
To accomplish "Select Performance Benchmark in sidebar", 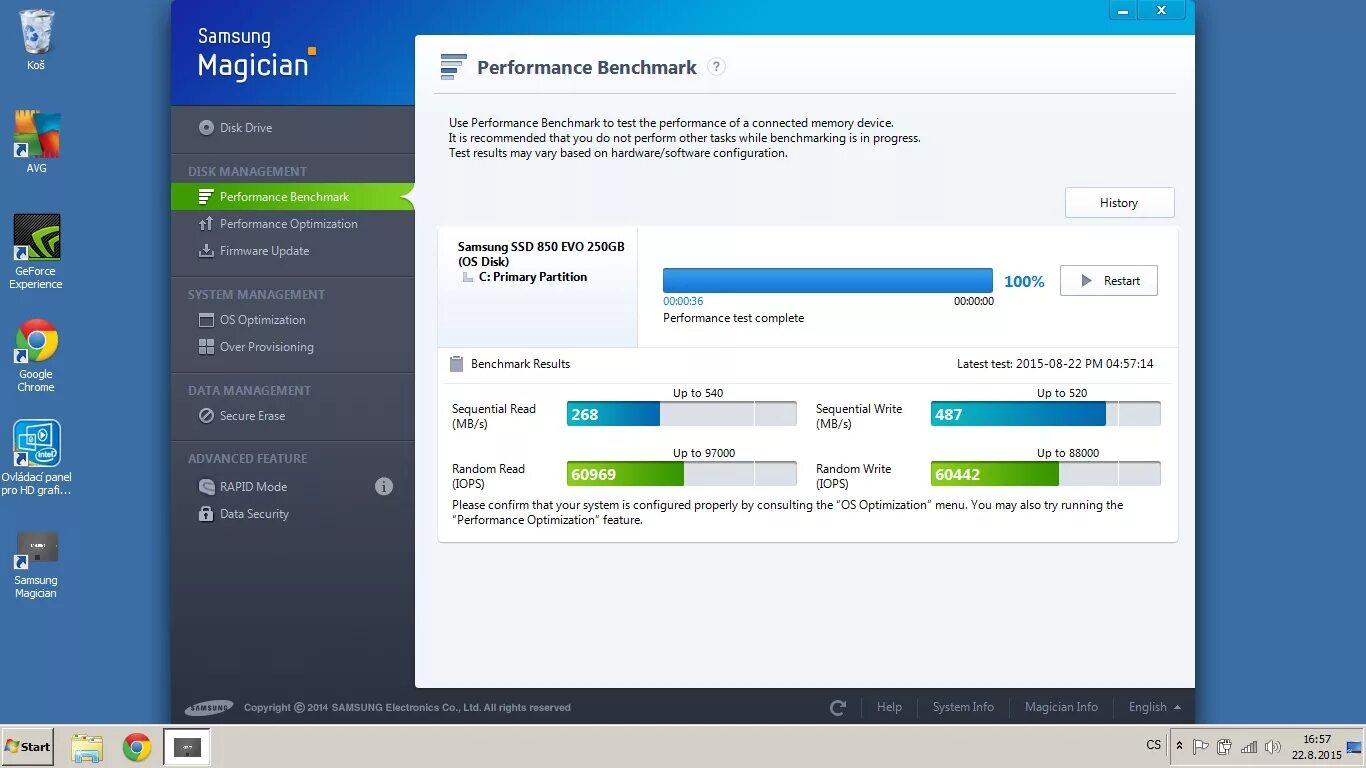I will click(292, 197).
